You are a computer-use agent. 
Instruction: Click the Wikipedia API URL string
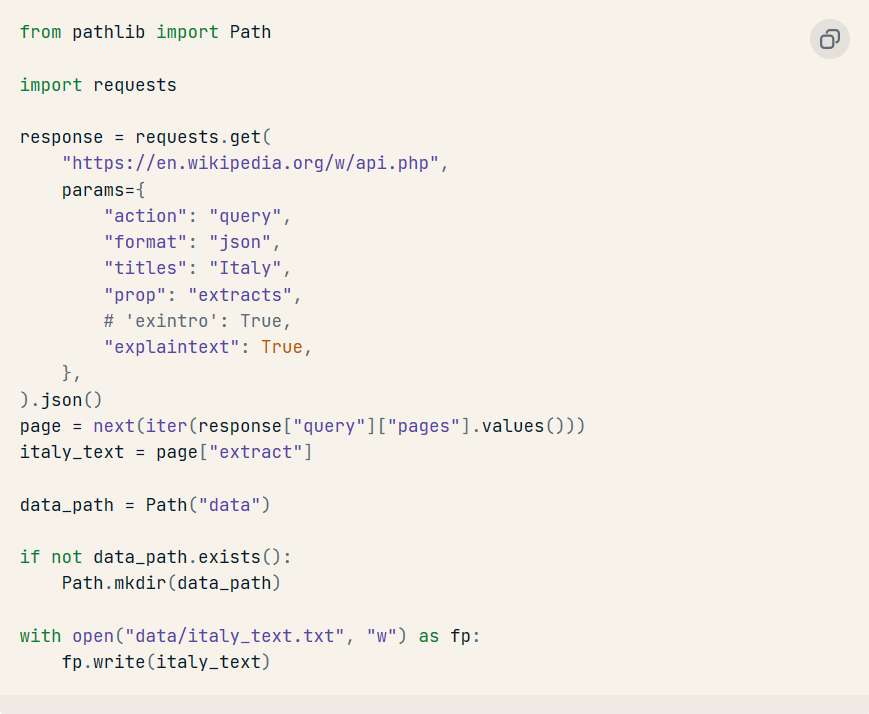tap(250, 164)
